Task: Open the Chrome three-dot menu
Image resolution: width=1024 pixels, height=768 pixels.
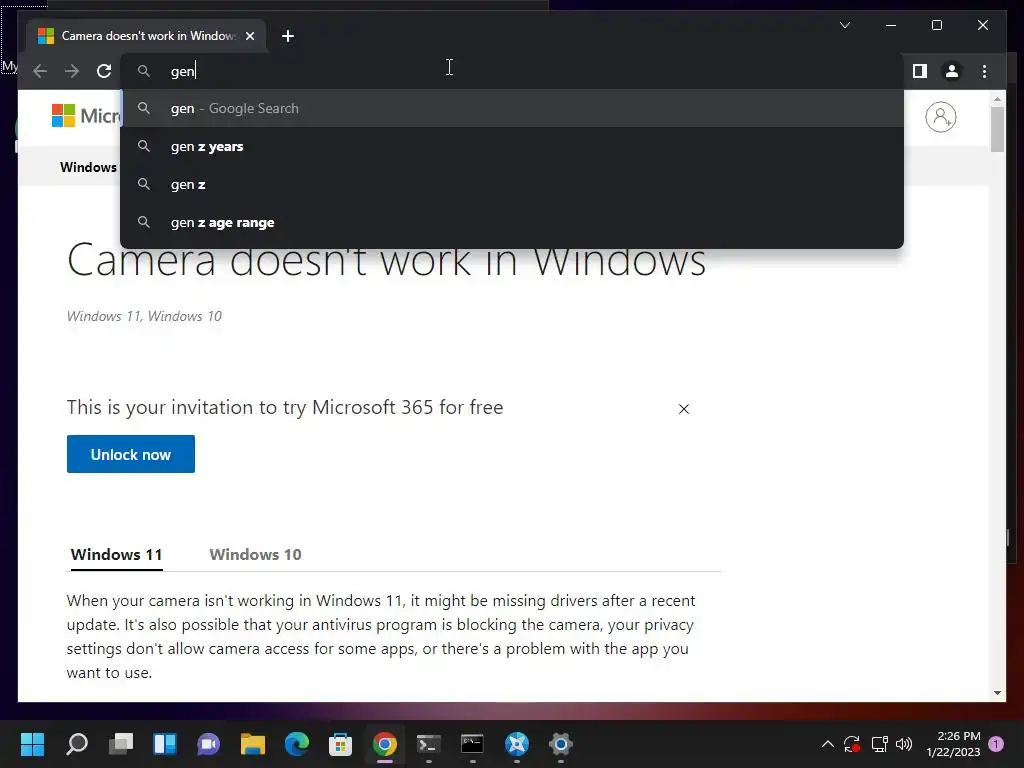Action: tap(984, 71)
